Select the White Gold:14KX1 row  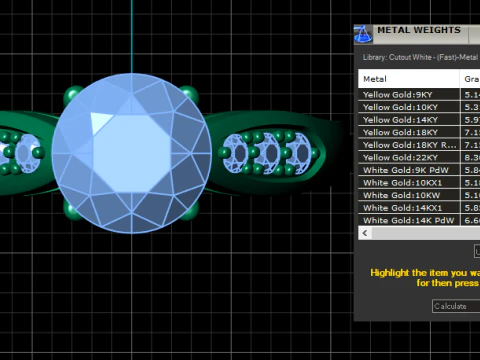419,208
